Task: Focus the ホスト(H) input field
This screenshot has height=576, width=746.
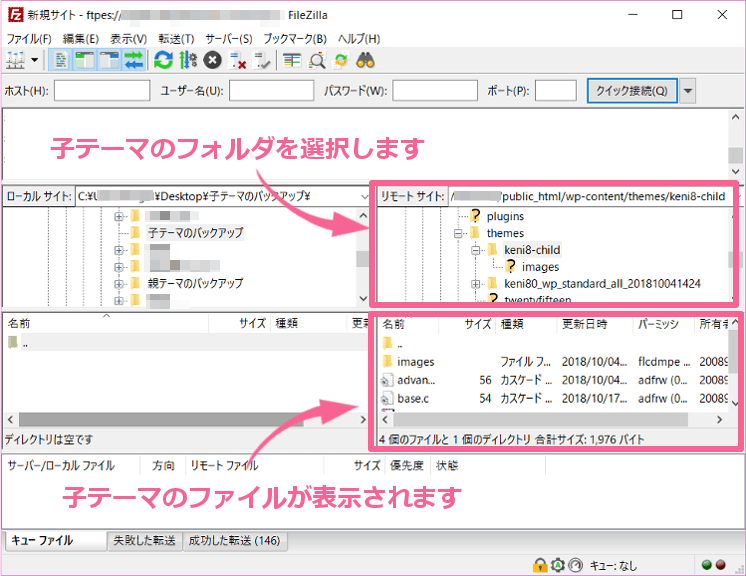Action: (102, 90)
